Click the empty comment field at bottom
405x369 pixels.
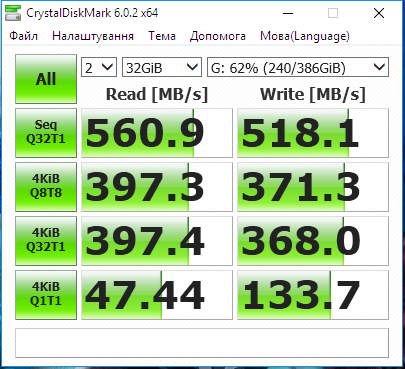click(x=202, y=343)
